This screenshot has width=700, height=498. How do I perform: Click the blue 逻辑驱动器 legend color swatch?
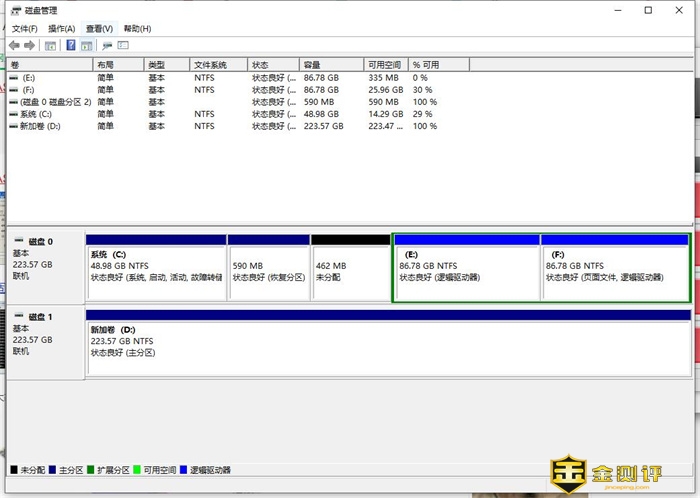click(183, 469)
